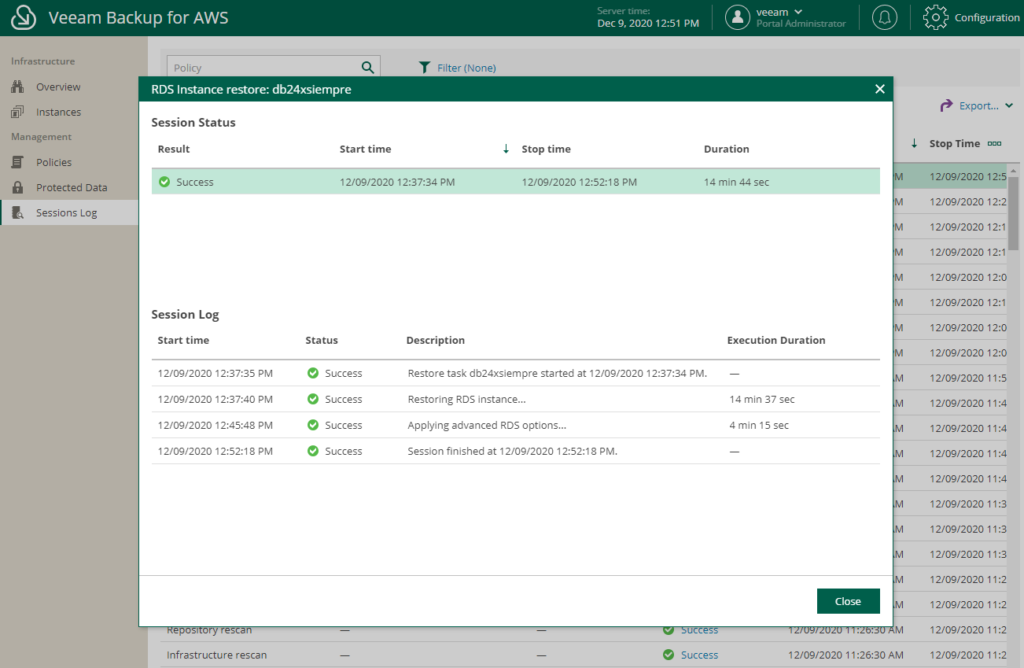Click the Description column header
Image resolution: width=1024 pixels, height=668 pixels.
pyautogui.click(x=435, y=340)
